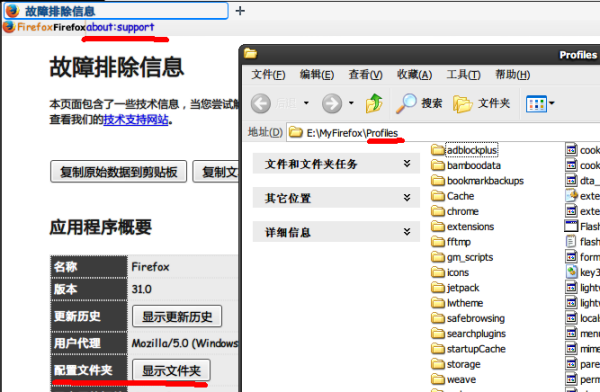Select the bookmarkbackups folder
The width and height of the screenshot is (600, 392).
(477, 181)
